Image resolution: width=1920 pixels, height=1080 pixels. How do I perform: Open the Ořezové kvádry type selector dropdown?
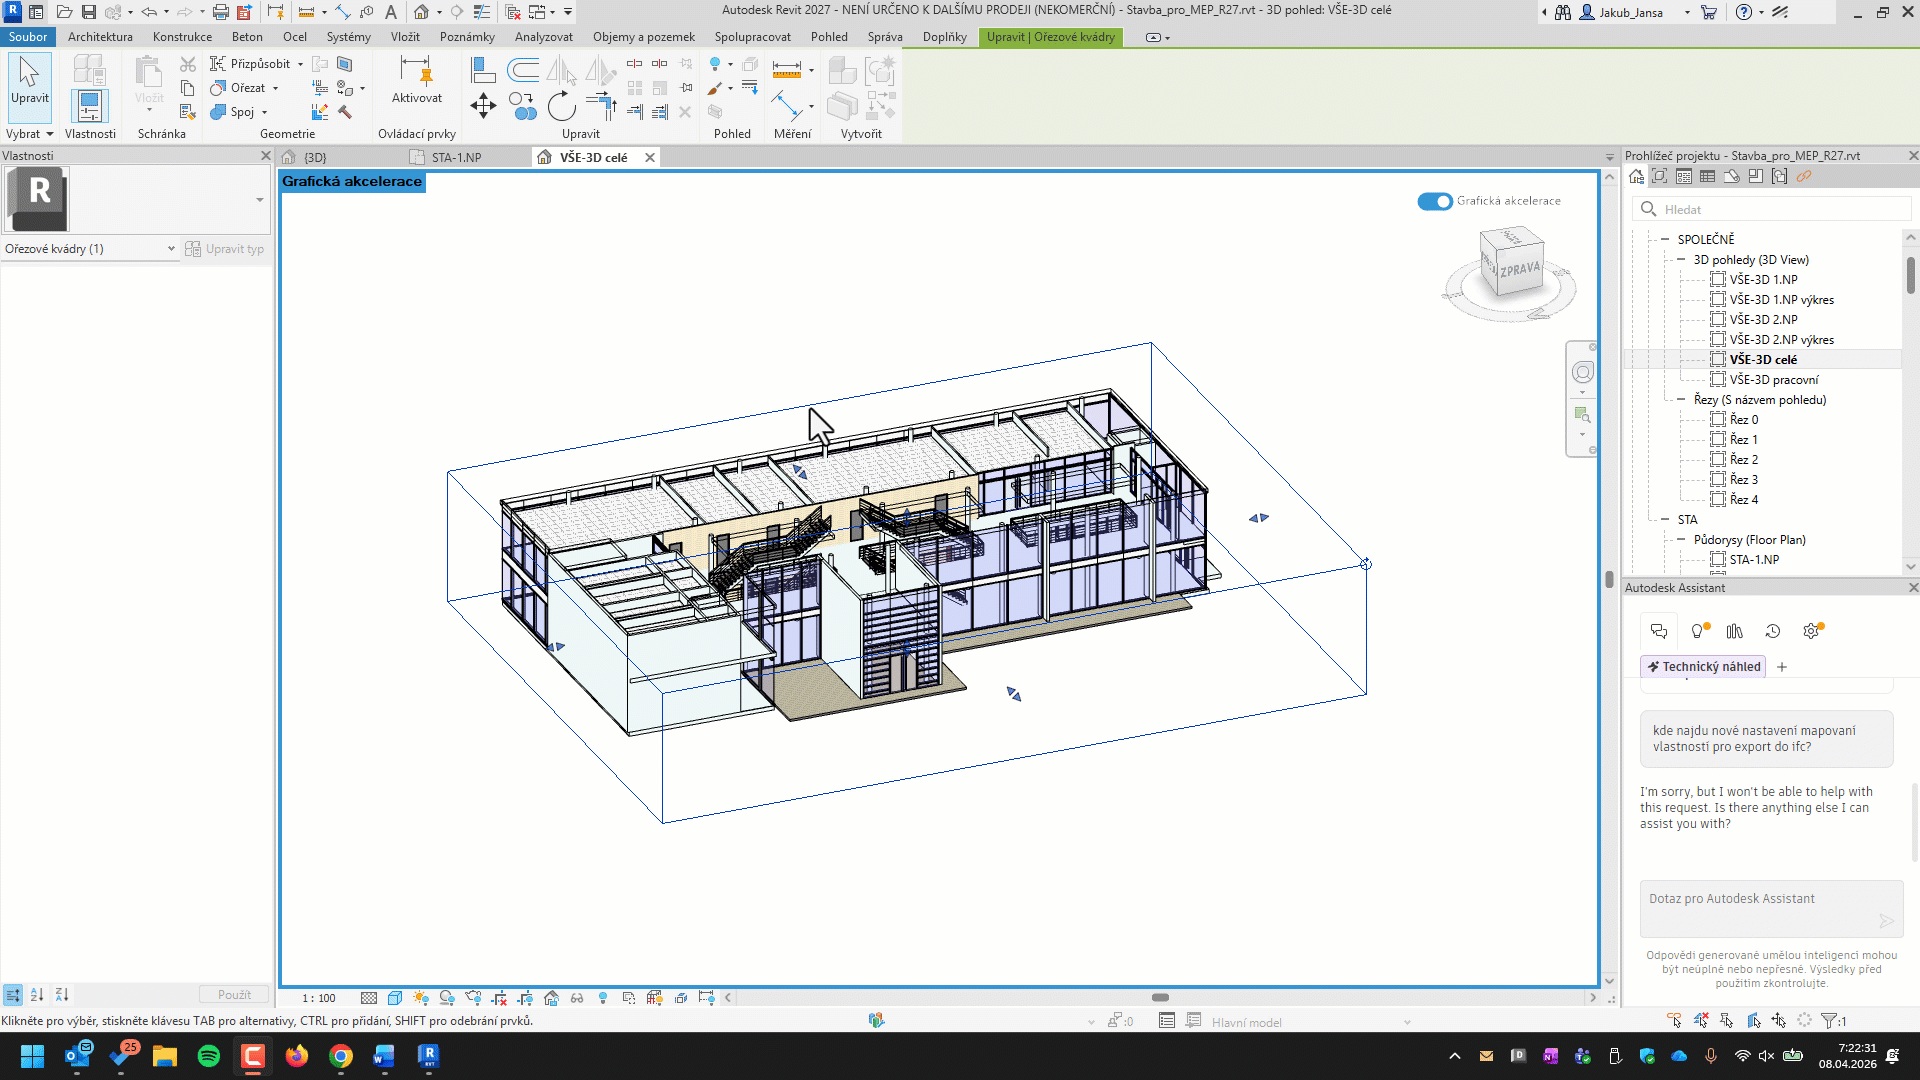click(171, 249)
